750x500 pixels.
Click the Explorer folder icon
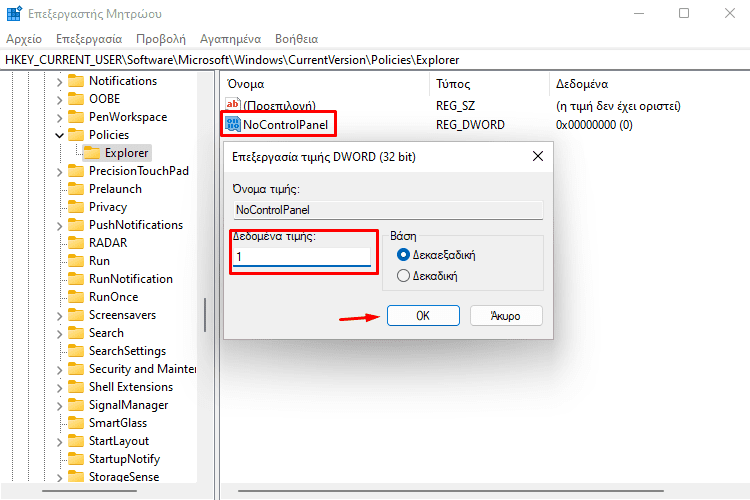point(92,153)
